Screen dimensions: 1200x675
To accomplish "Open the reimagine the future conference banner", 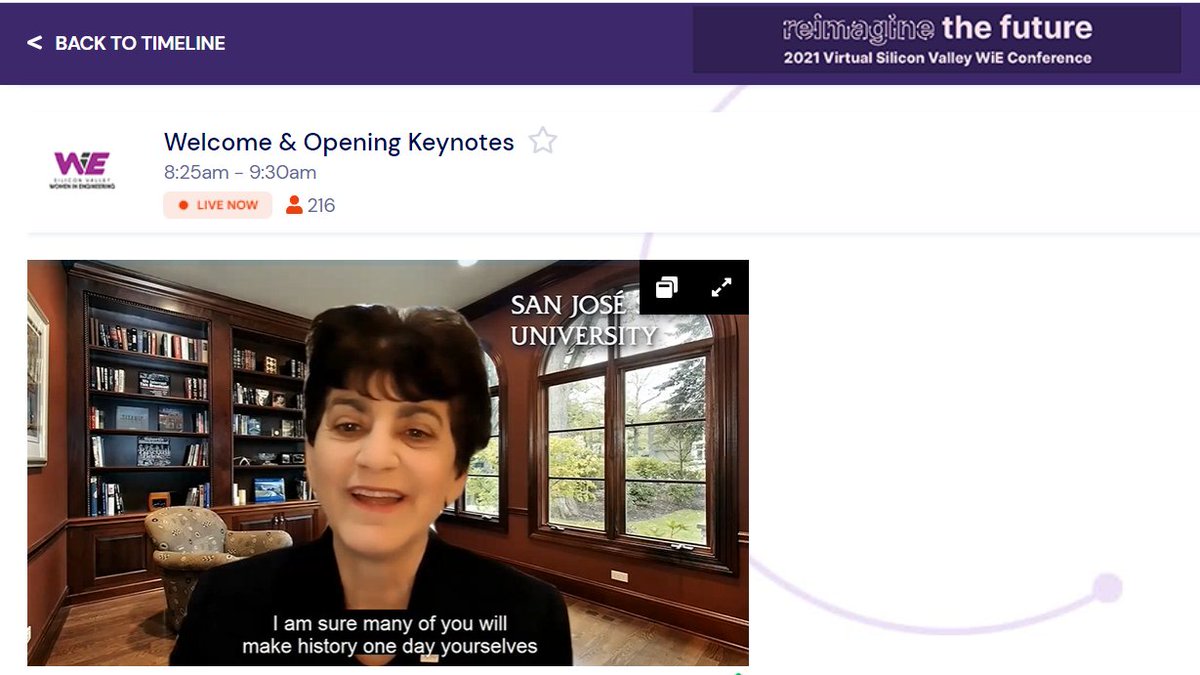I will click(x=937, y=41).
